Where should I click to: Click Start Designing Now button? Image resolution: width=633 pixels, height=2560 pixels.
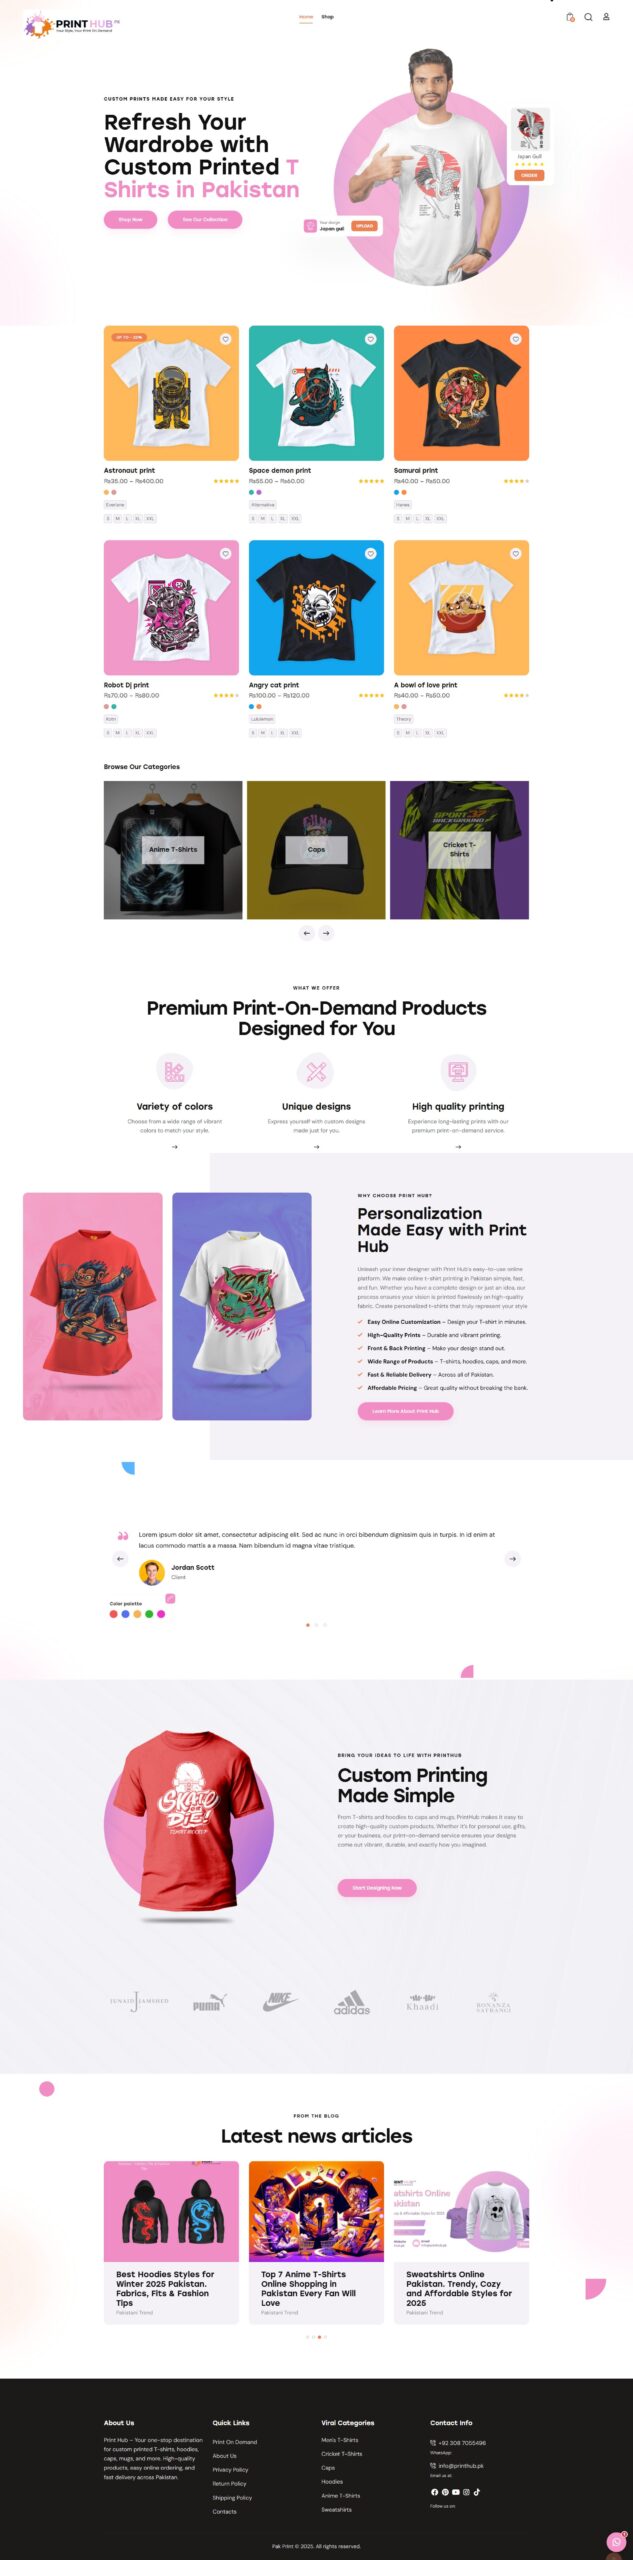pyautogui.click(x=377, y=1888)
